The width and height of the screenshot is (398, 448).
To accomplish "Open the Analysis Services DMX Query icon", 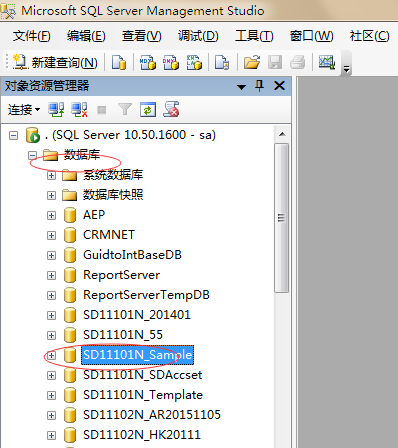I will (171, 62).
